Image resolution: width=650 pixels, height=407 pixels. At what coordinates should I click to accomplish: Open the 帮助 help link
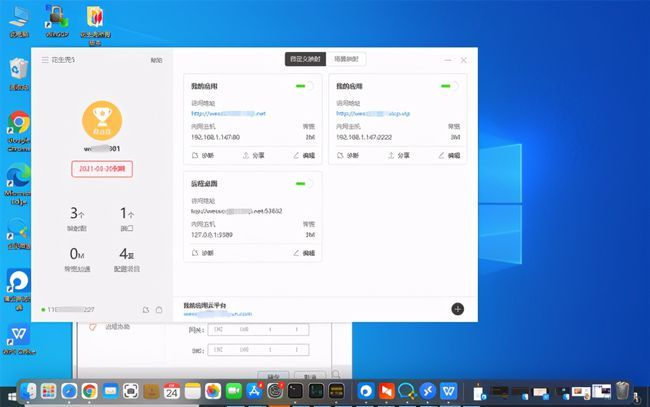tap(156, 61)
